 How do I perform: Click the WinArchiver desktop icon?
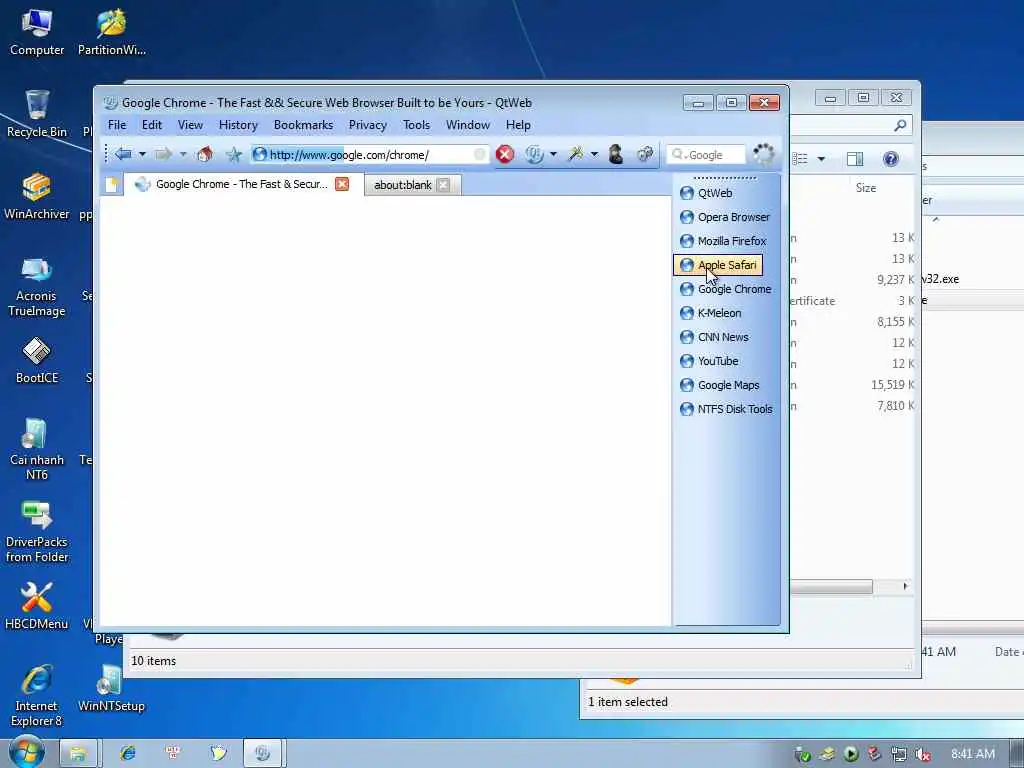point(37,196)
